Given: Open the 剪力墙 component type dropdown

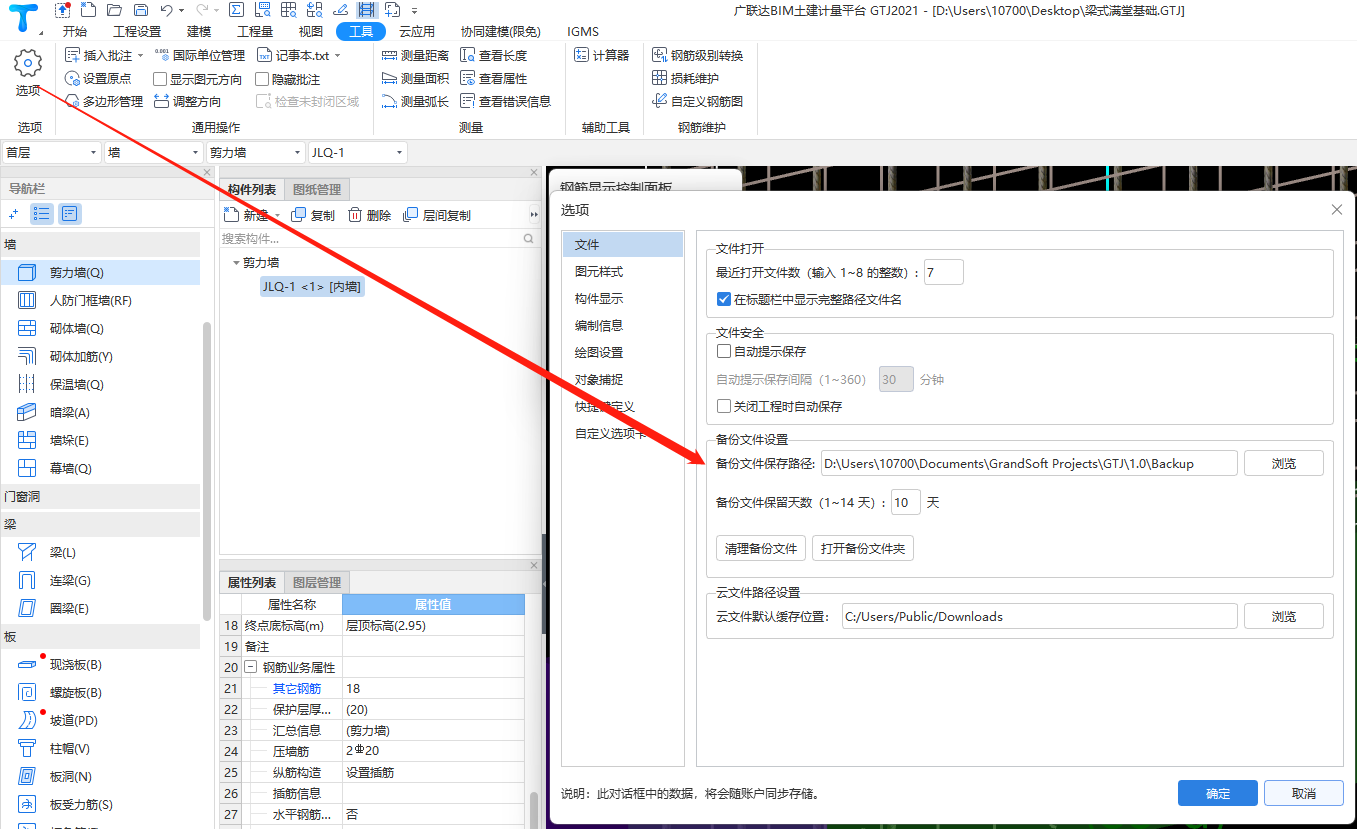Looking at the screenshot, I should (x=255, y=152).
